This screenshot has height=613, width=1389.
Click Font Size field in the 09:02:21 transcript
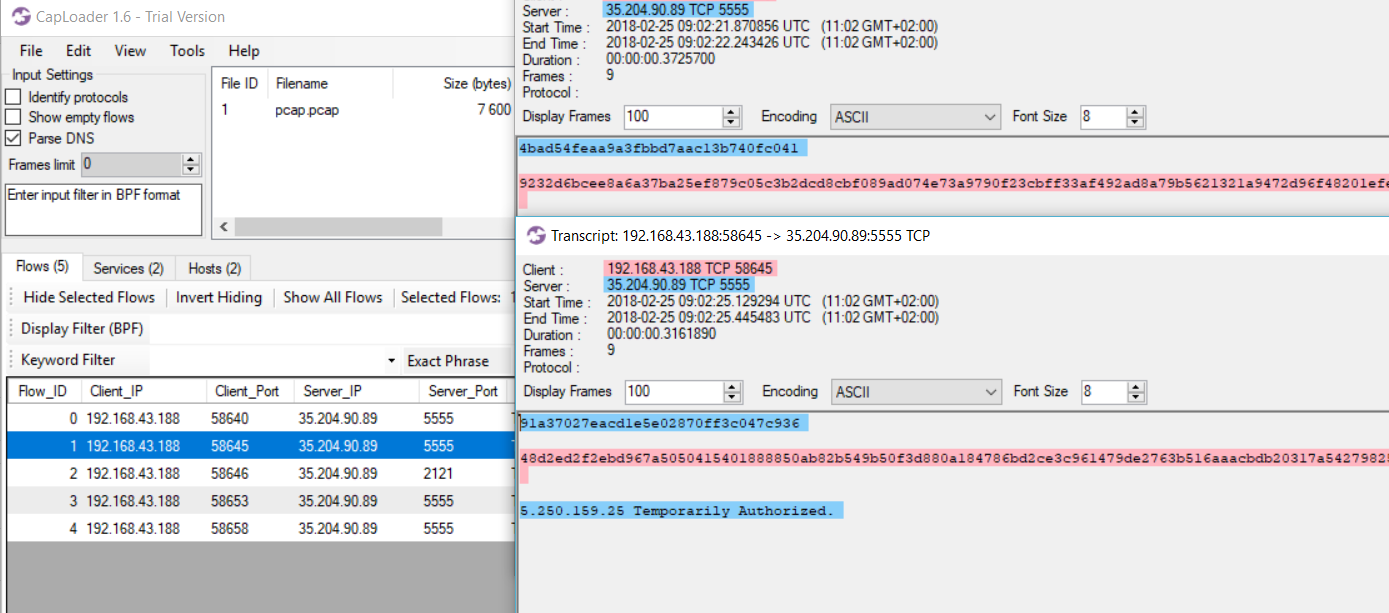(x=1103, y=117)
